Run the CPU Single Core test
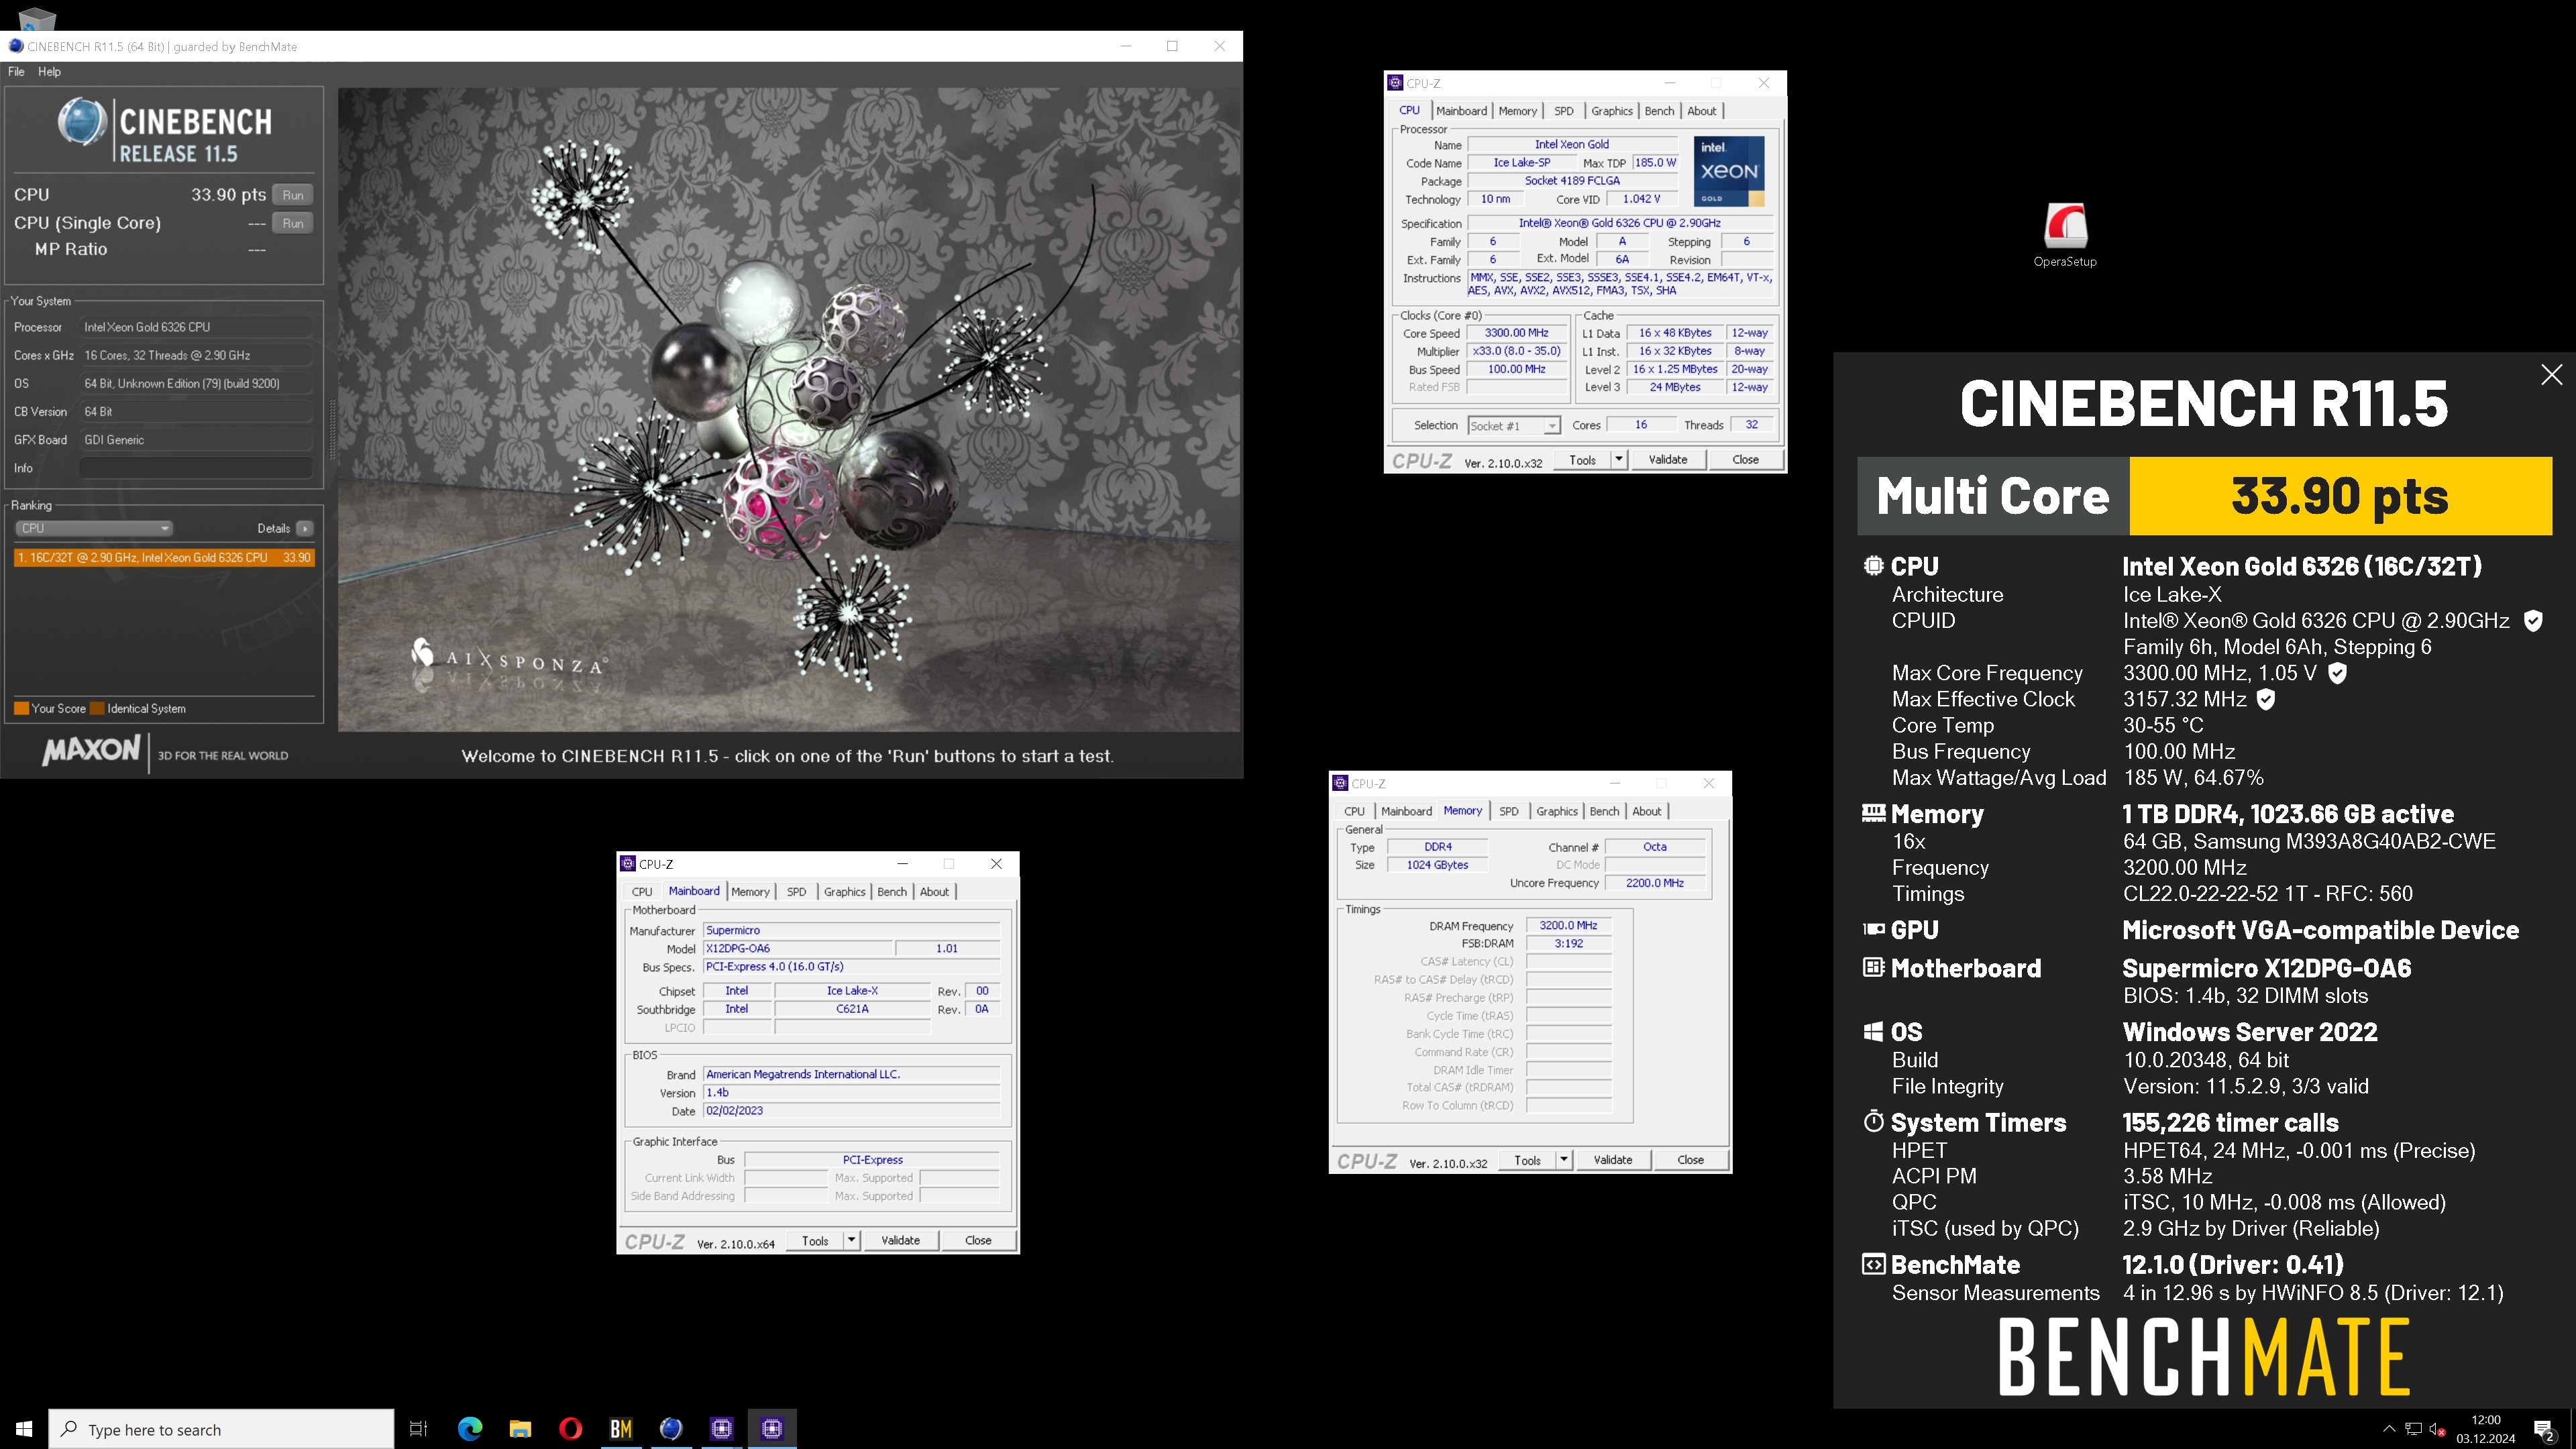The width and height of the screenshot is (2576, 1449). tap(292, 223)
